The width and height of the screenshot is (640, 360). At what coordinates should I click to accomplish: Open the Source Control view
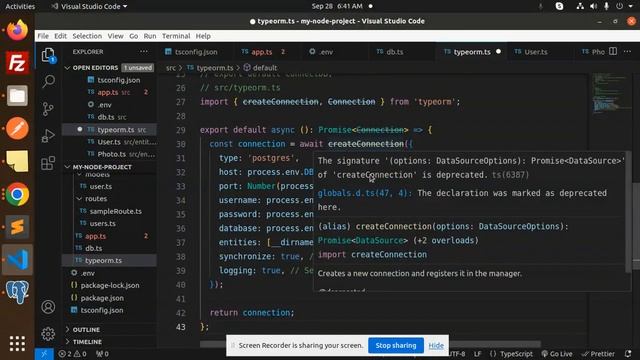(48, 109)
